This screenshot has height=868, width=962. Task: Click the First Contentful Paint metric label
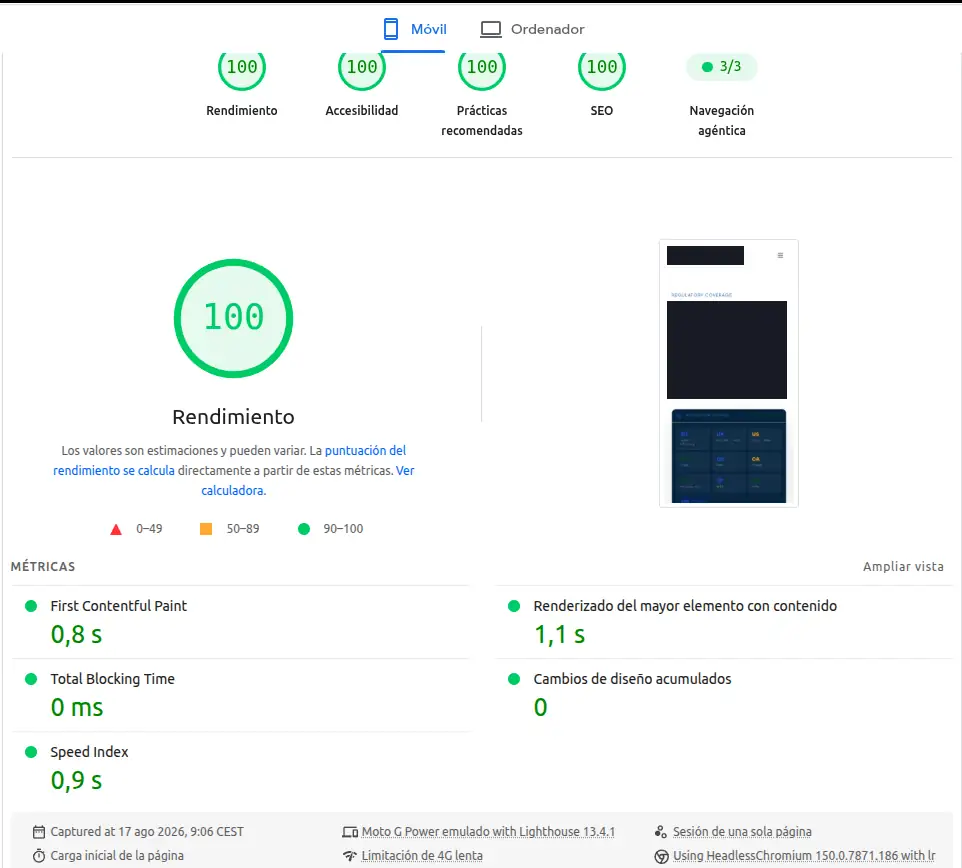click(118, 606)
